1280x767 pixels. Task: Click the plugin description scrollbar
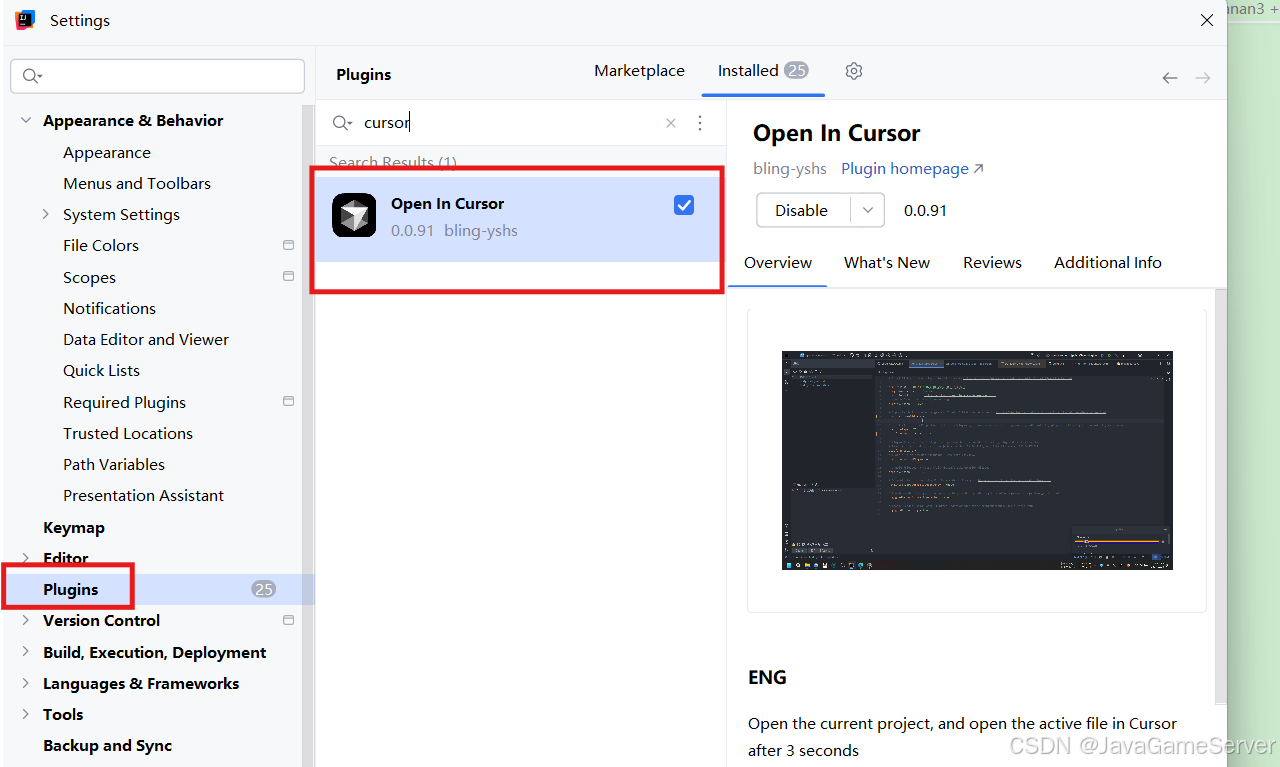pyautogui.click(x=1220, y=495)
